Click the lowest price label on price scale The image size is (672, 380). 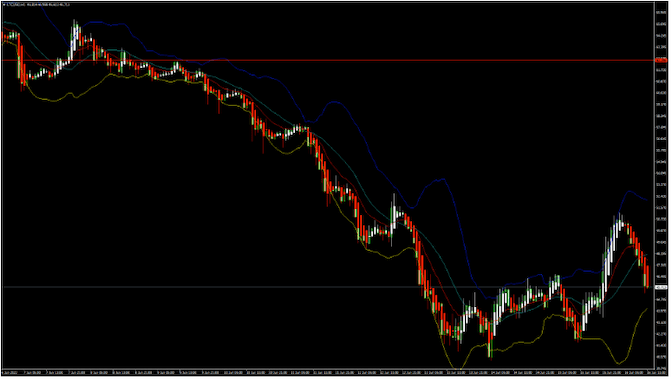pyautogui.click(x=661, y=368)
